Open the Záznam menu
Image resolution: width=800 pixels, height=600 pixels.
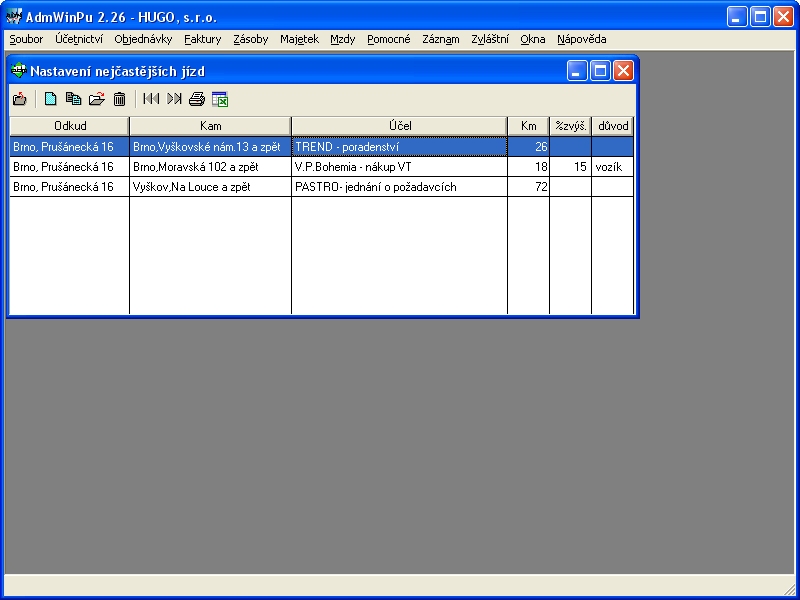[x=441, y=39]
